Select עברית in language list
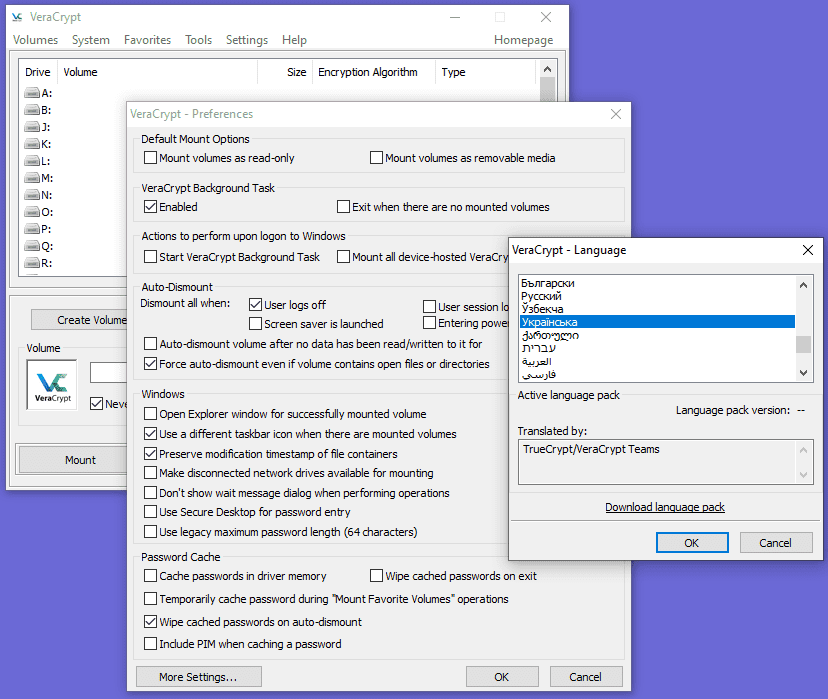 657,348
